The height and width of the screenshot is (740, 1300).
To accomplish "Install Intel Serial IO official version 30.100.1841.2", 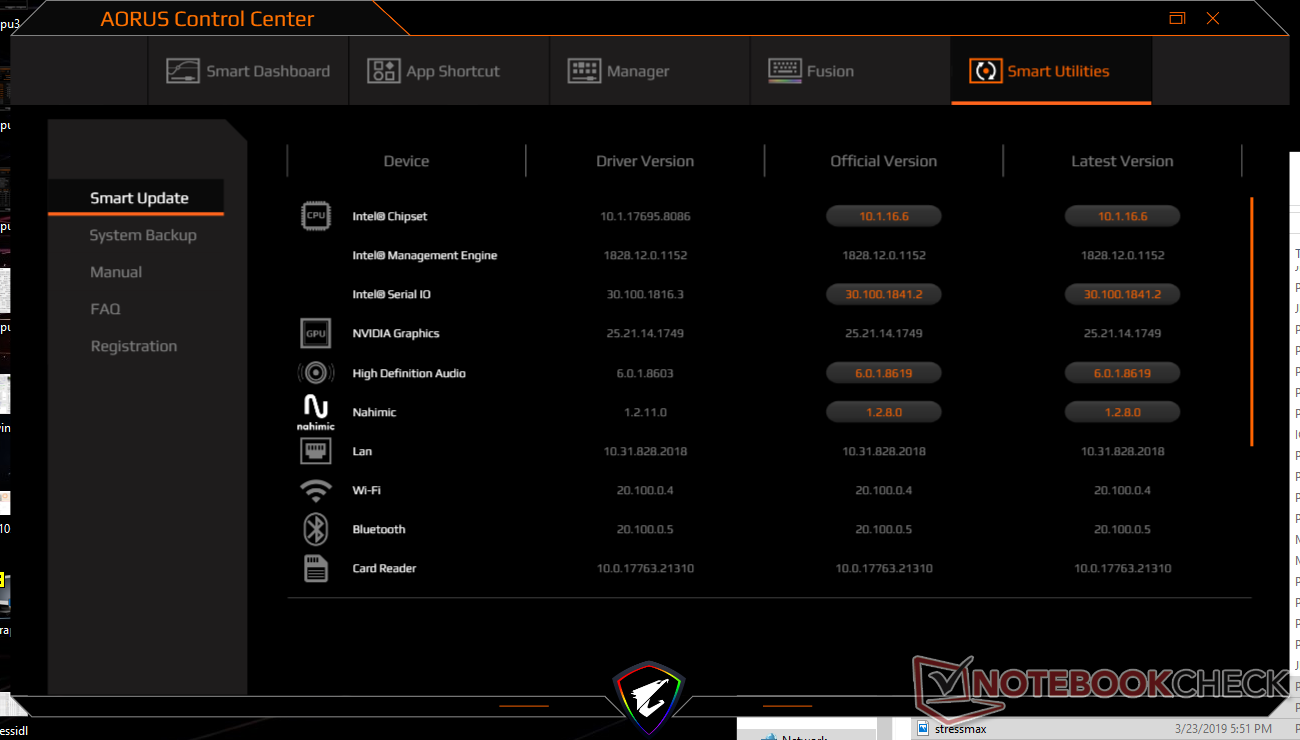I will (883, 294).
